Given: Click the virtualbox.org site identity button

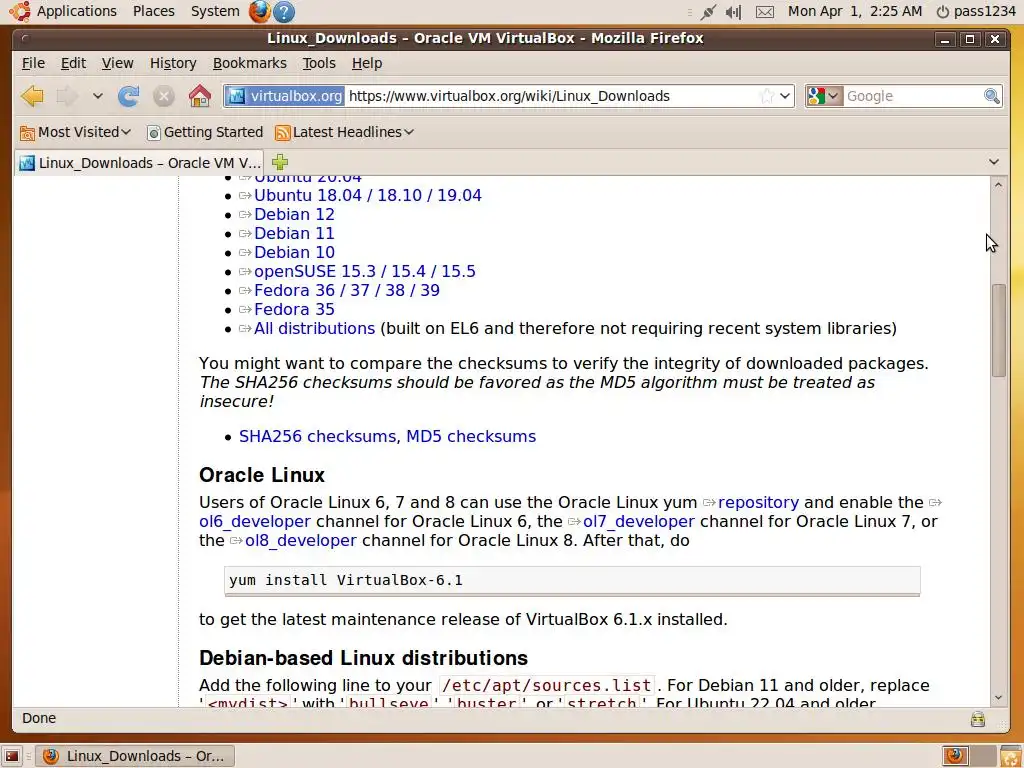Looking at the screenshot, I should pos(285,96).
